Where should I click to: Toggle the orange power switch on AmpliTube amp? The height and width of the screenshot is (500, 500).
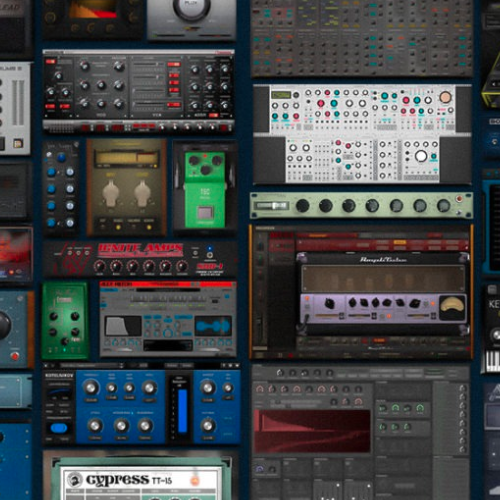(307, 299)
